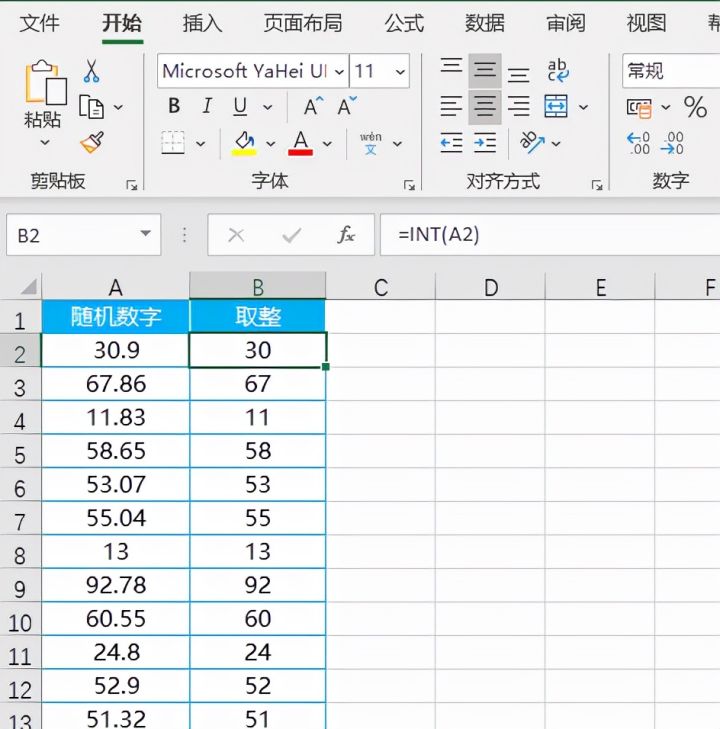Switch to the 审阅 tab
Image resolution: width=720 pixels, height=729 pixels.
click(565, 23)
